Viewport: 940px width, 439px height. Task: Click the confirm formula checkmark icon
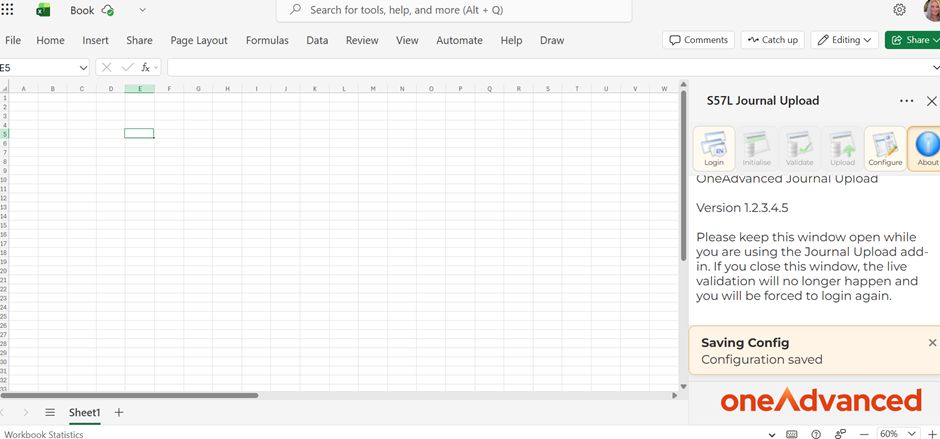point(127,67)
